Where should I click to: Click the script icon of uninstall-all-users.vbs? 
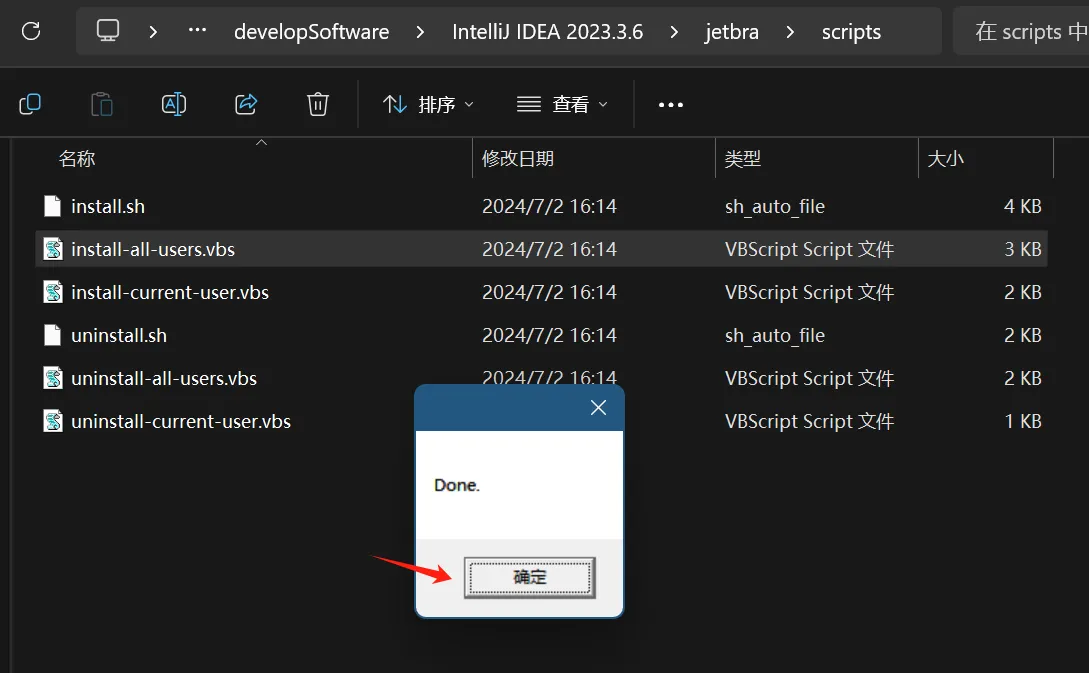(x=53, y=379)
